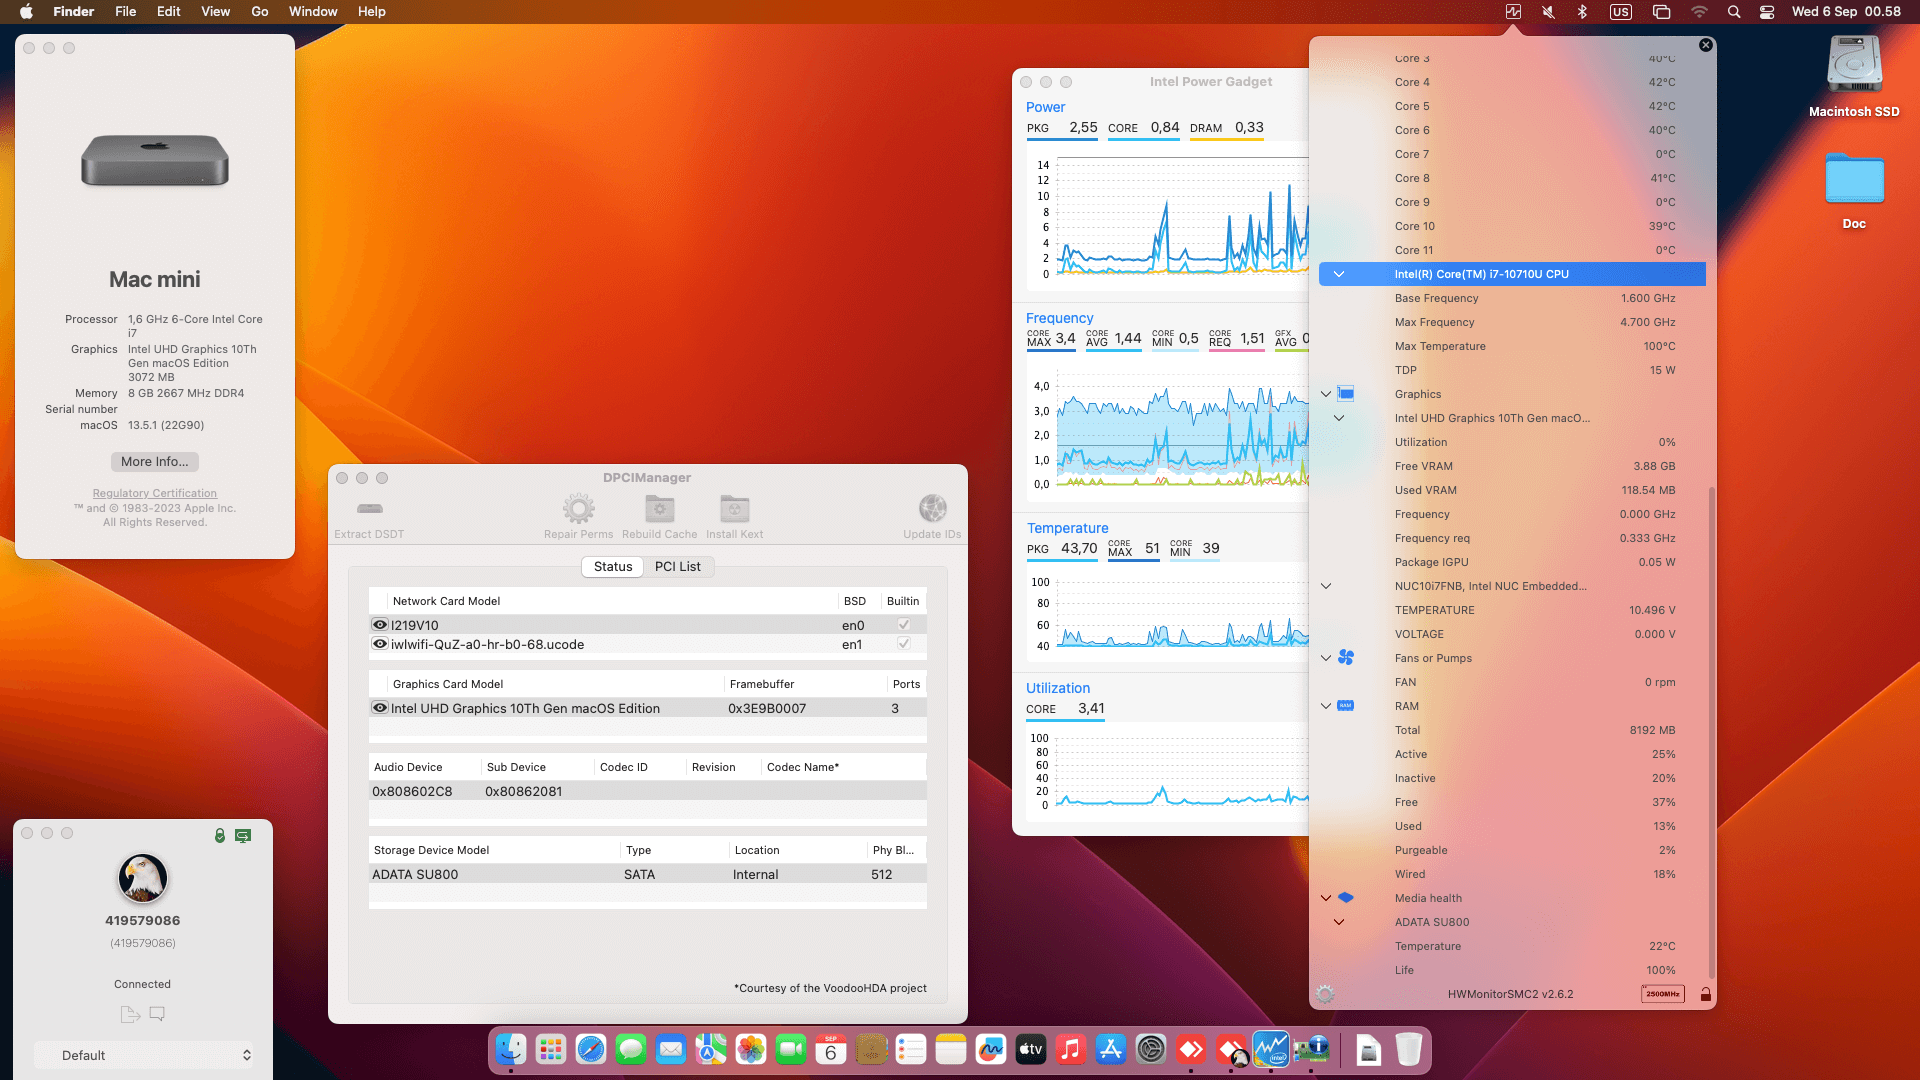Click the More Info... button

click(154, 461)
